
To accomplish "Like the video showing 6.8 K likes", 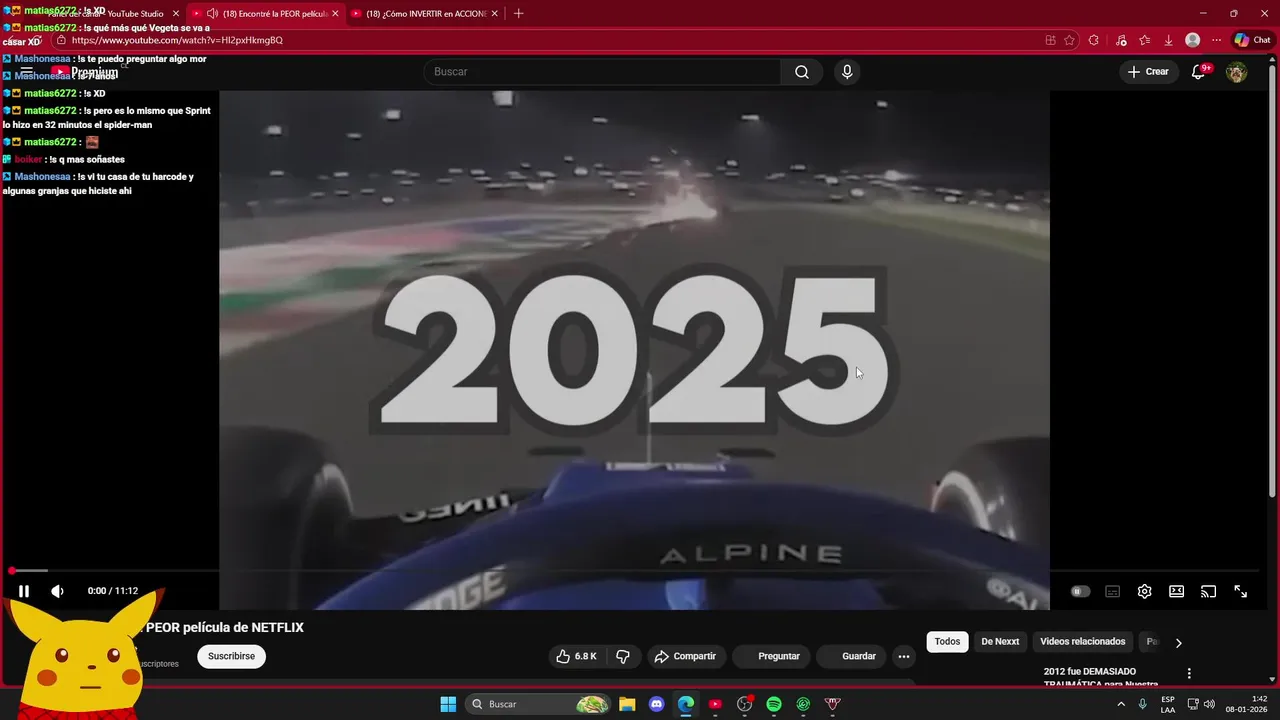I will pyautogui.click(x=575, y=656).
